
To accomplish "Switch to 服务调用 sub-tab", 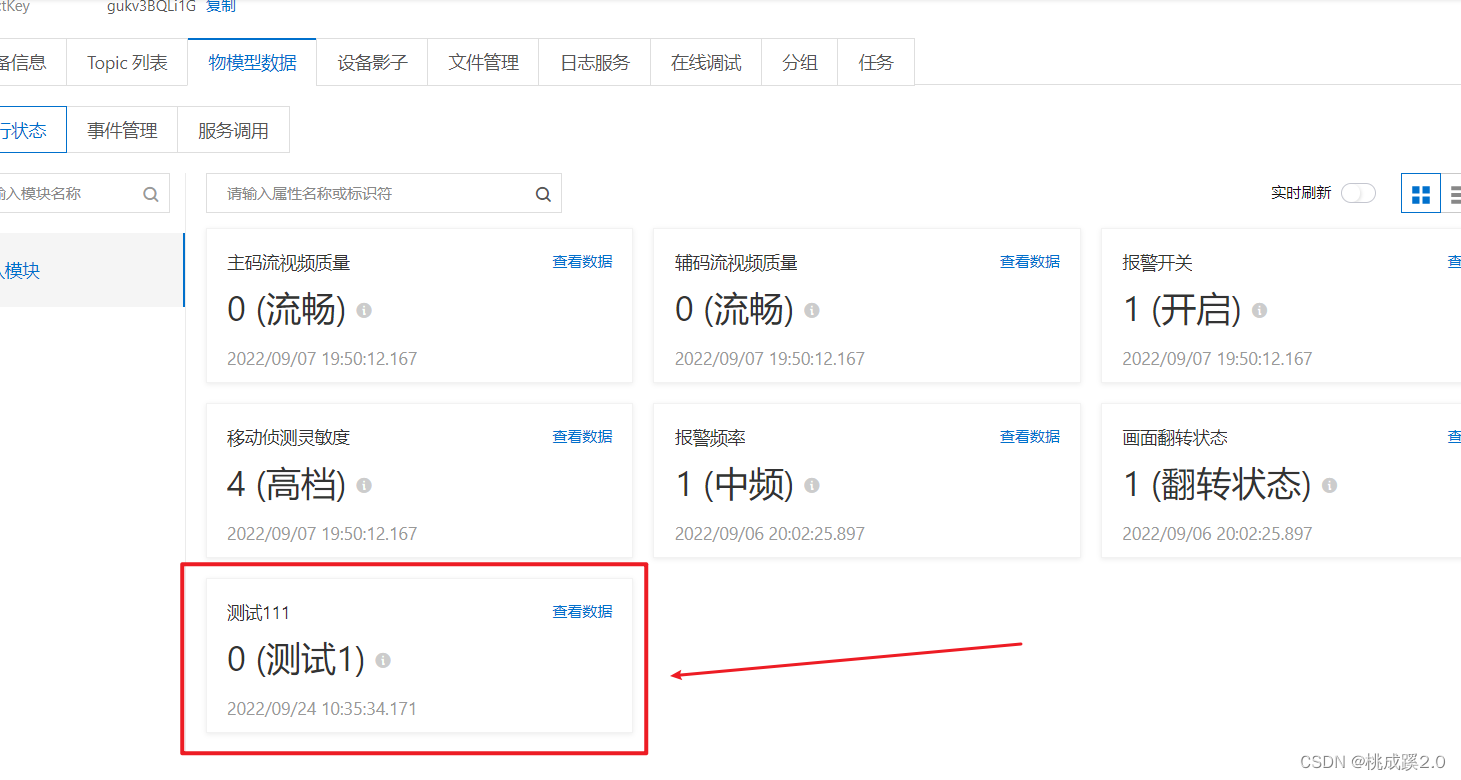I will click(x=233, y=130).
